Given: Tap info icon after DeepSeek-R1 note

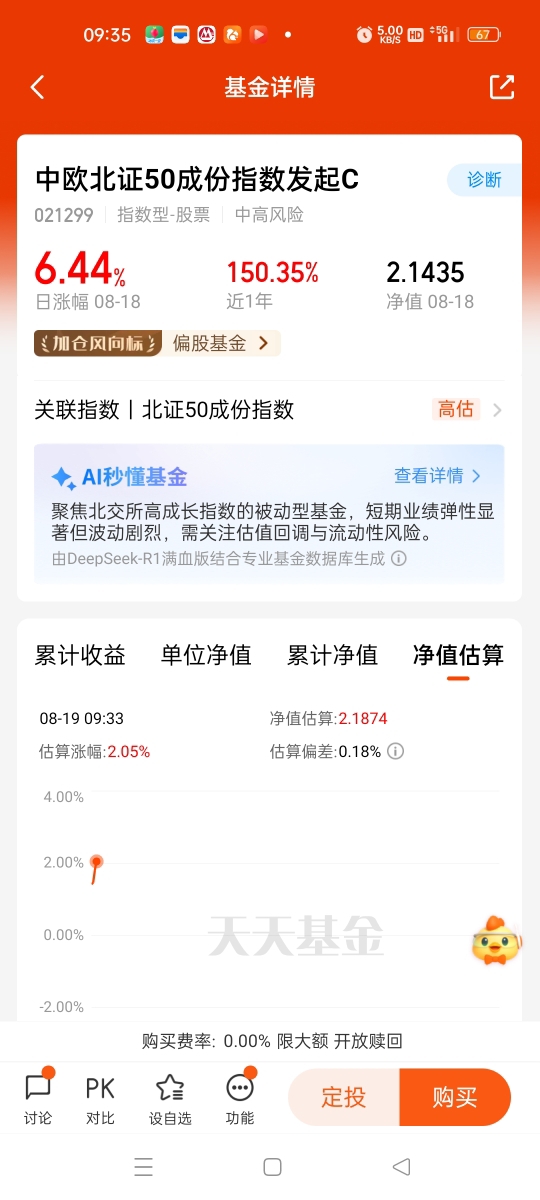Looking at the screenshot, I should click(x=399, y=559).
